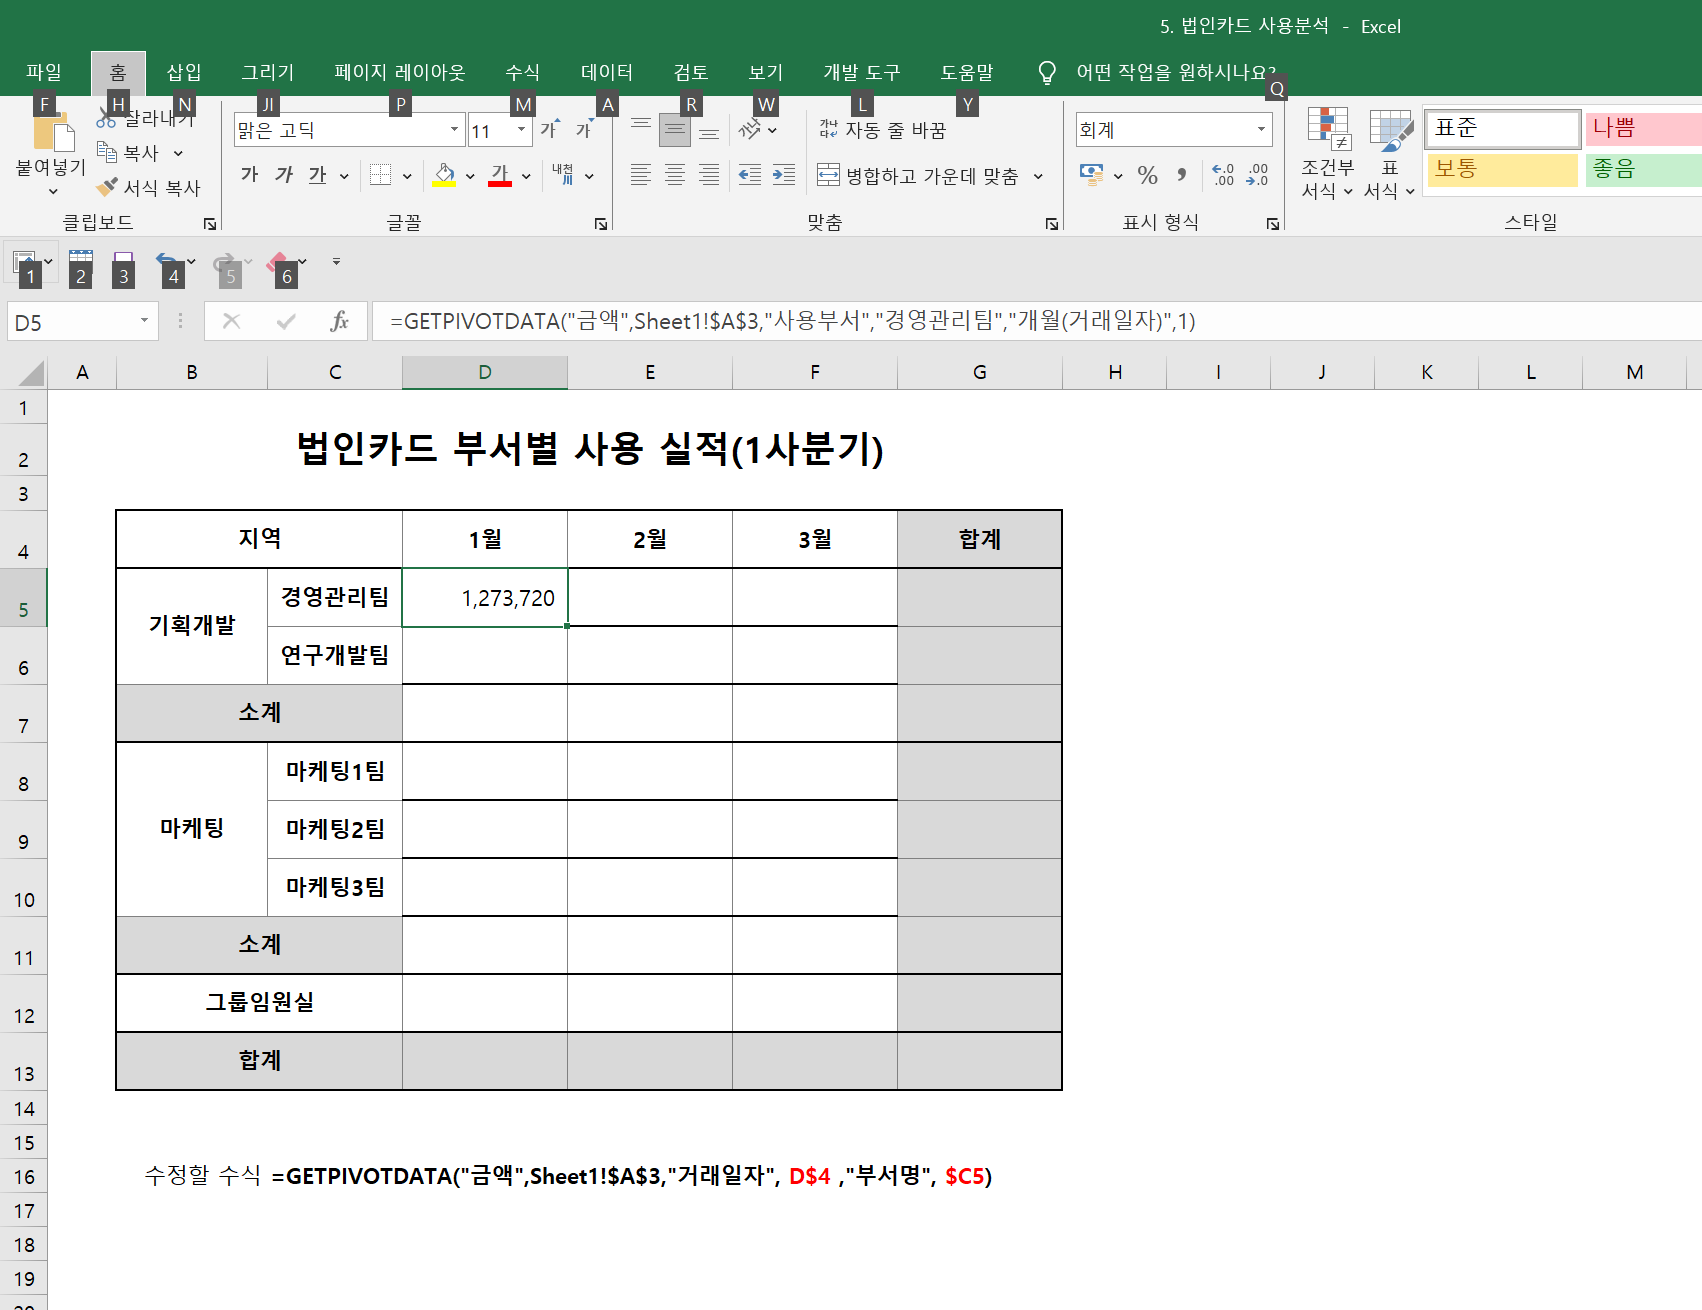Click the Paste clipboard icon
This screenshot has height=1310, width=1702.
coord(53,131)
